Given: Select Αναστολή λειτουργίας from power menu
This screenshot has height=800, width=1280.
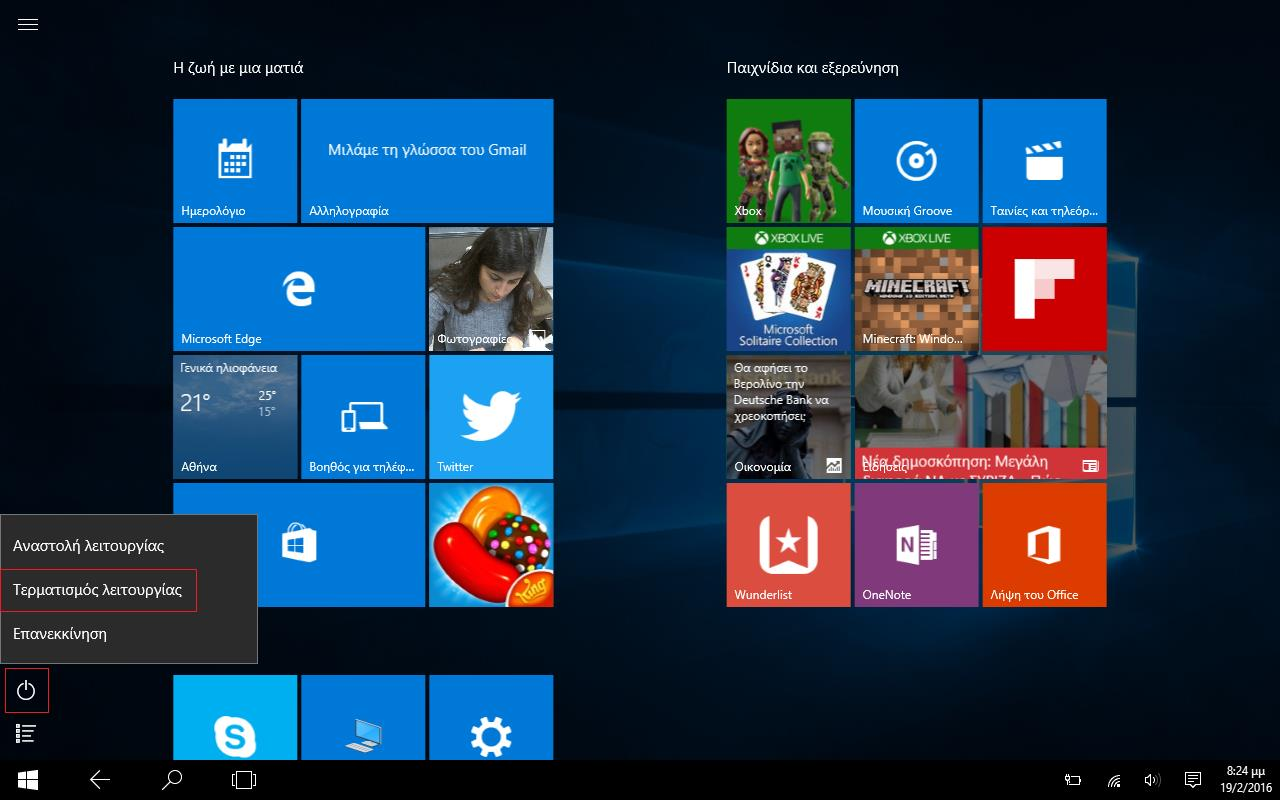Looking at the screenshot, I should [129, 546].
